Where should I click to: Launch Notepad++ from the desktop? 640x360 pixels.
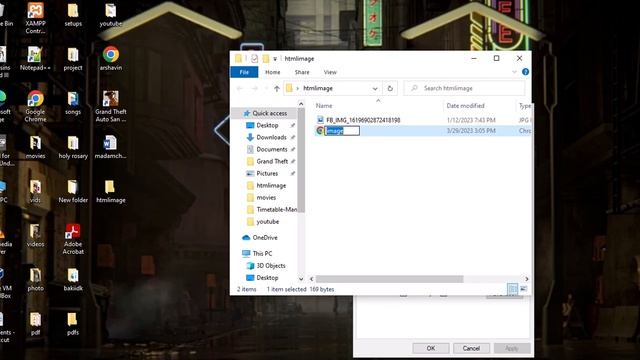click(x=35, y=59)
